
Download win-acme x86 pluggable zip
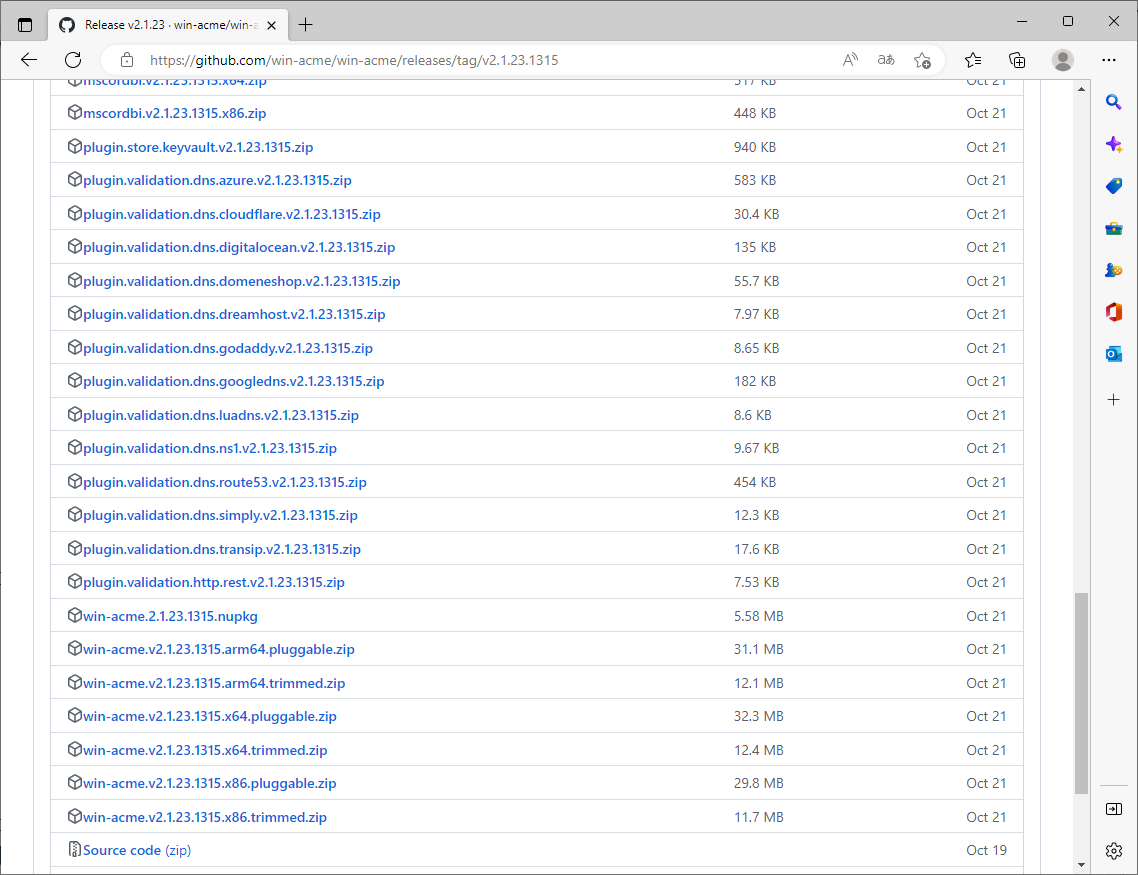[x=210, y=784]
